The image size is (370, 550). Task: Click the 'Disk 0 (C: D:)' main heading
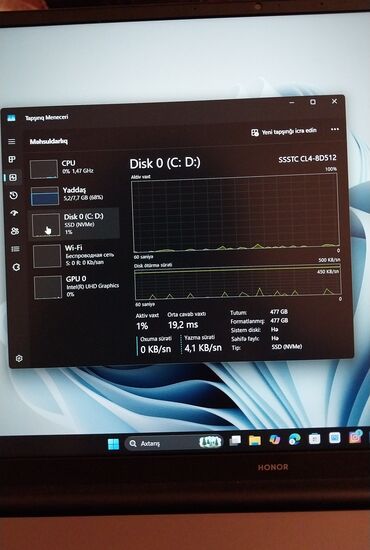[x=165, y=163]
